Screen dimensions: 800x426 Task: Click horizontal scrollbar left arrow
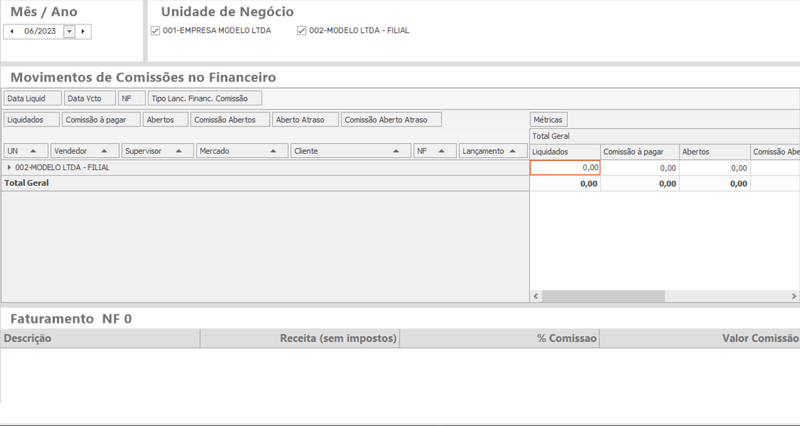[536, 296]
